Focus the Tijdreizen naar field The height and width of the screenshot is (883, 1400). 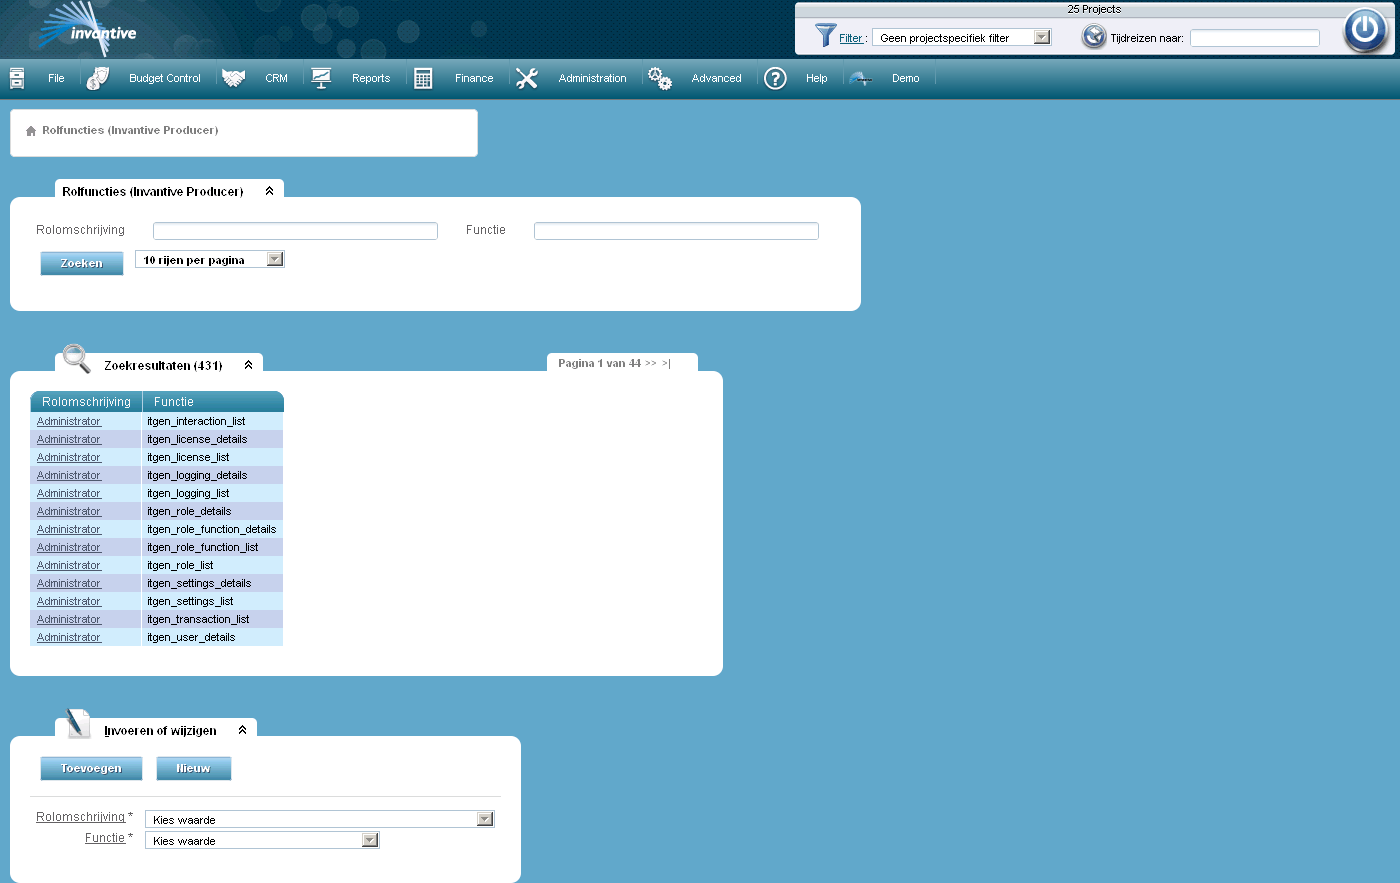coord(1255,38)
